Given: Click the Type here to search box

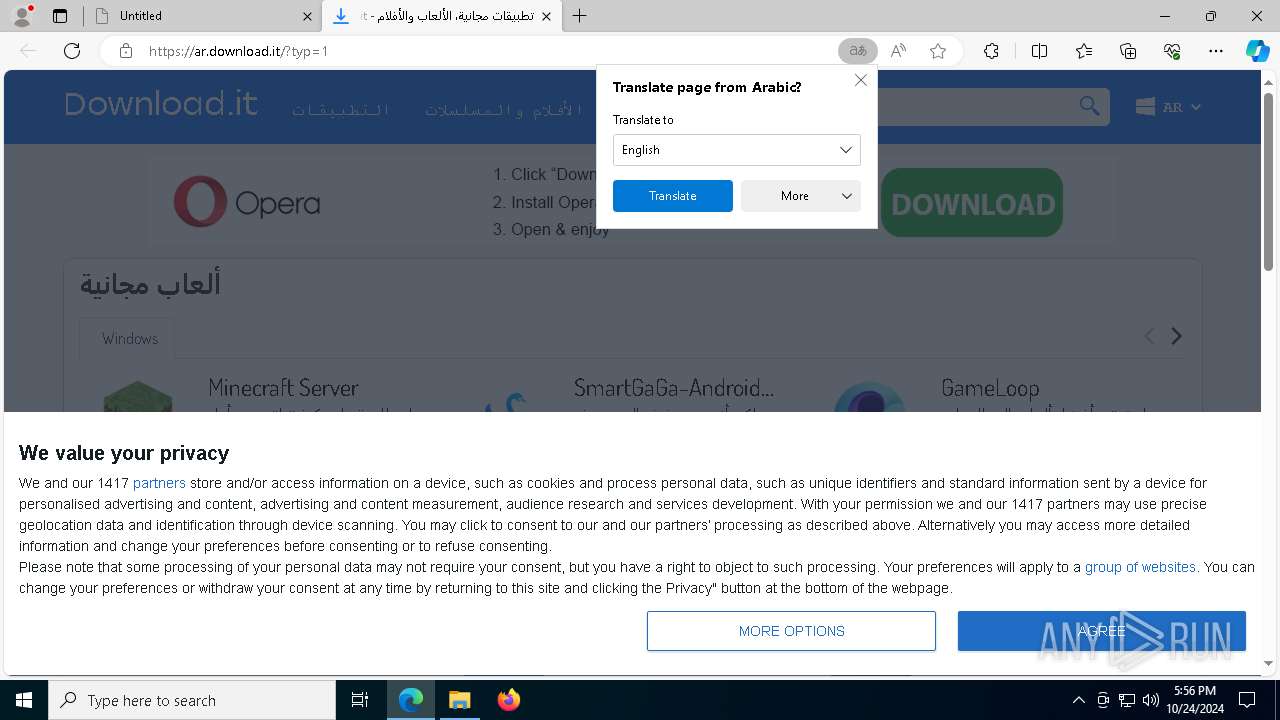Looking at the screenshot, I should pos(192,700).
